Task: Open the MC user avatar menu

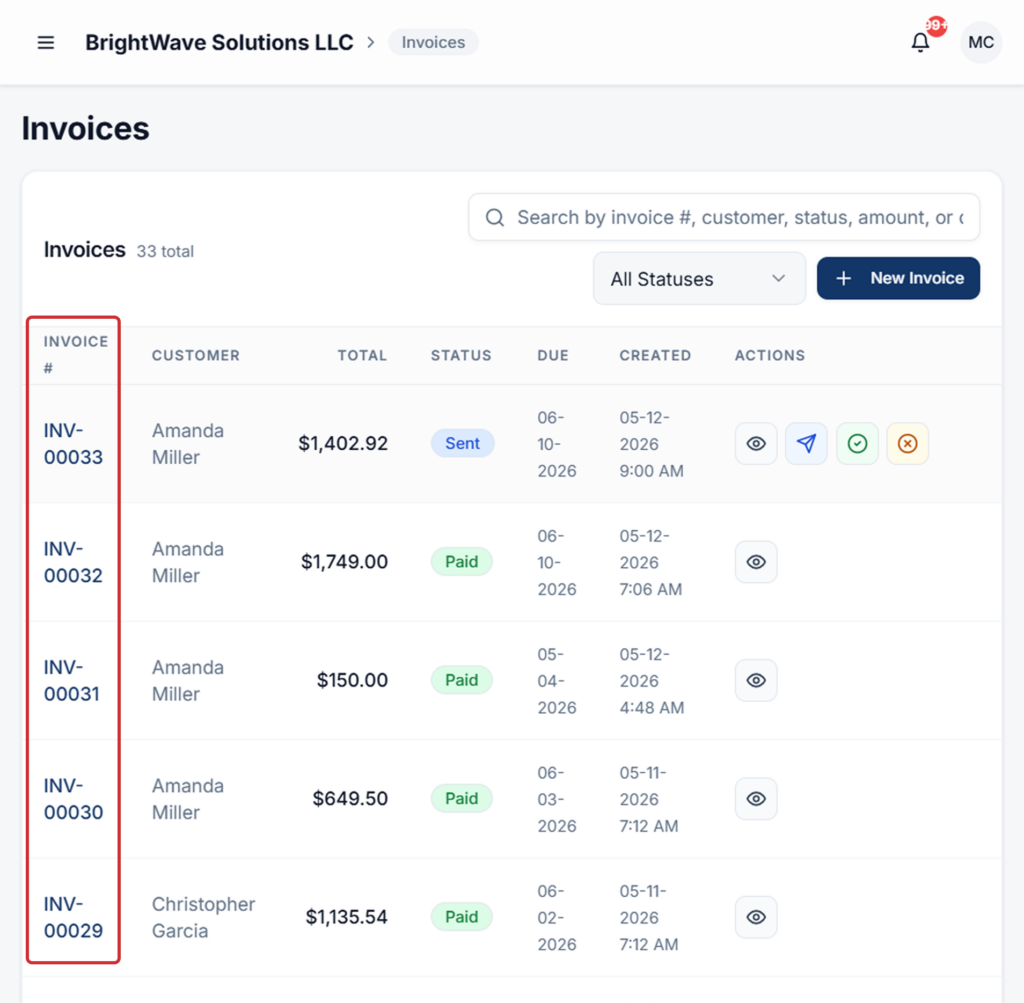Action: click(x=981, y=42)
